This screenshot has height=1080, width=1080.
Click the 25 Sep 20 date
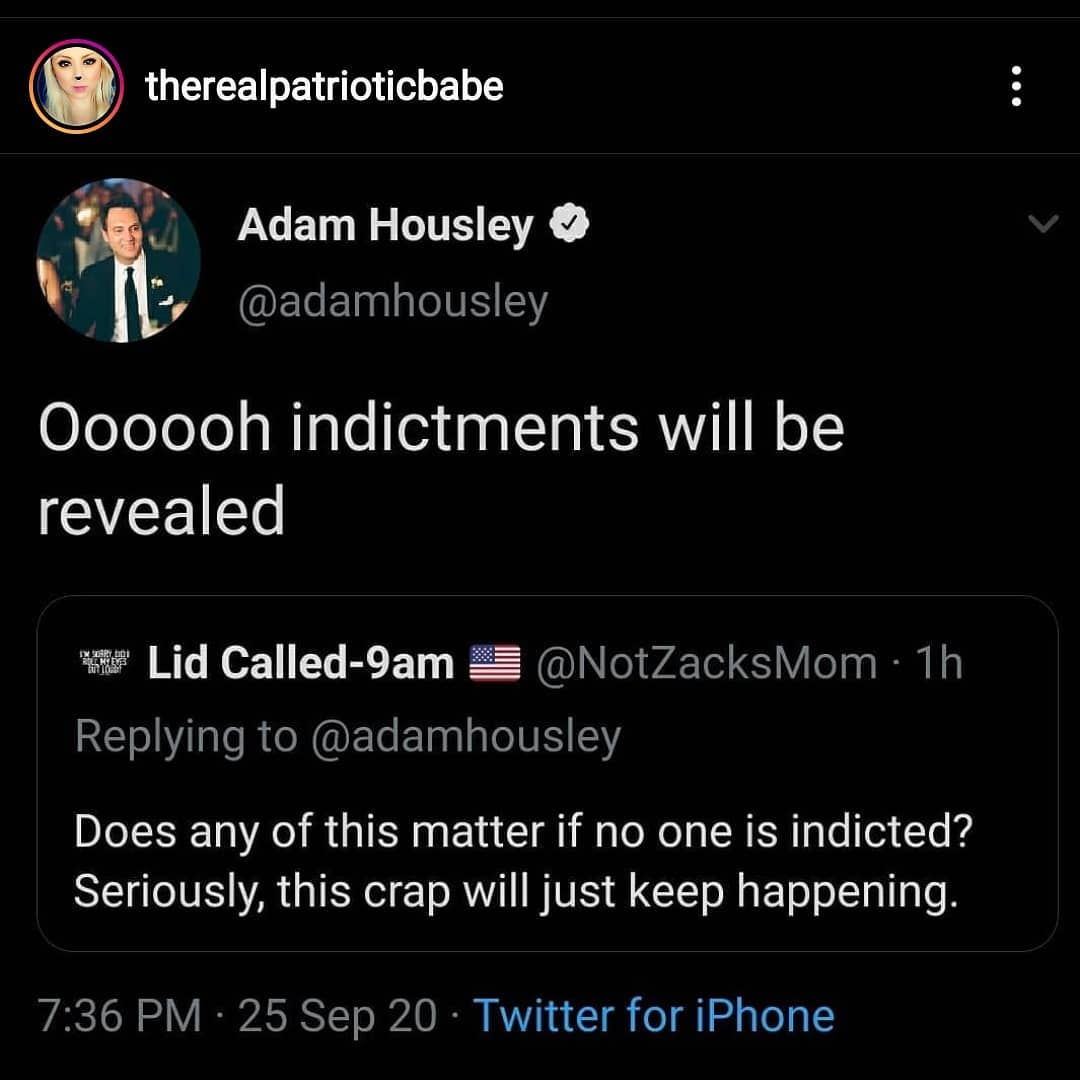(338, 1016)
